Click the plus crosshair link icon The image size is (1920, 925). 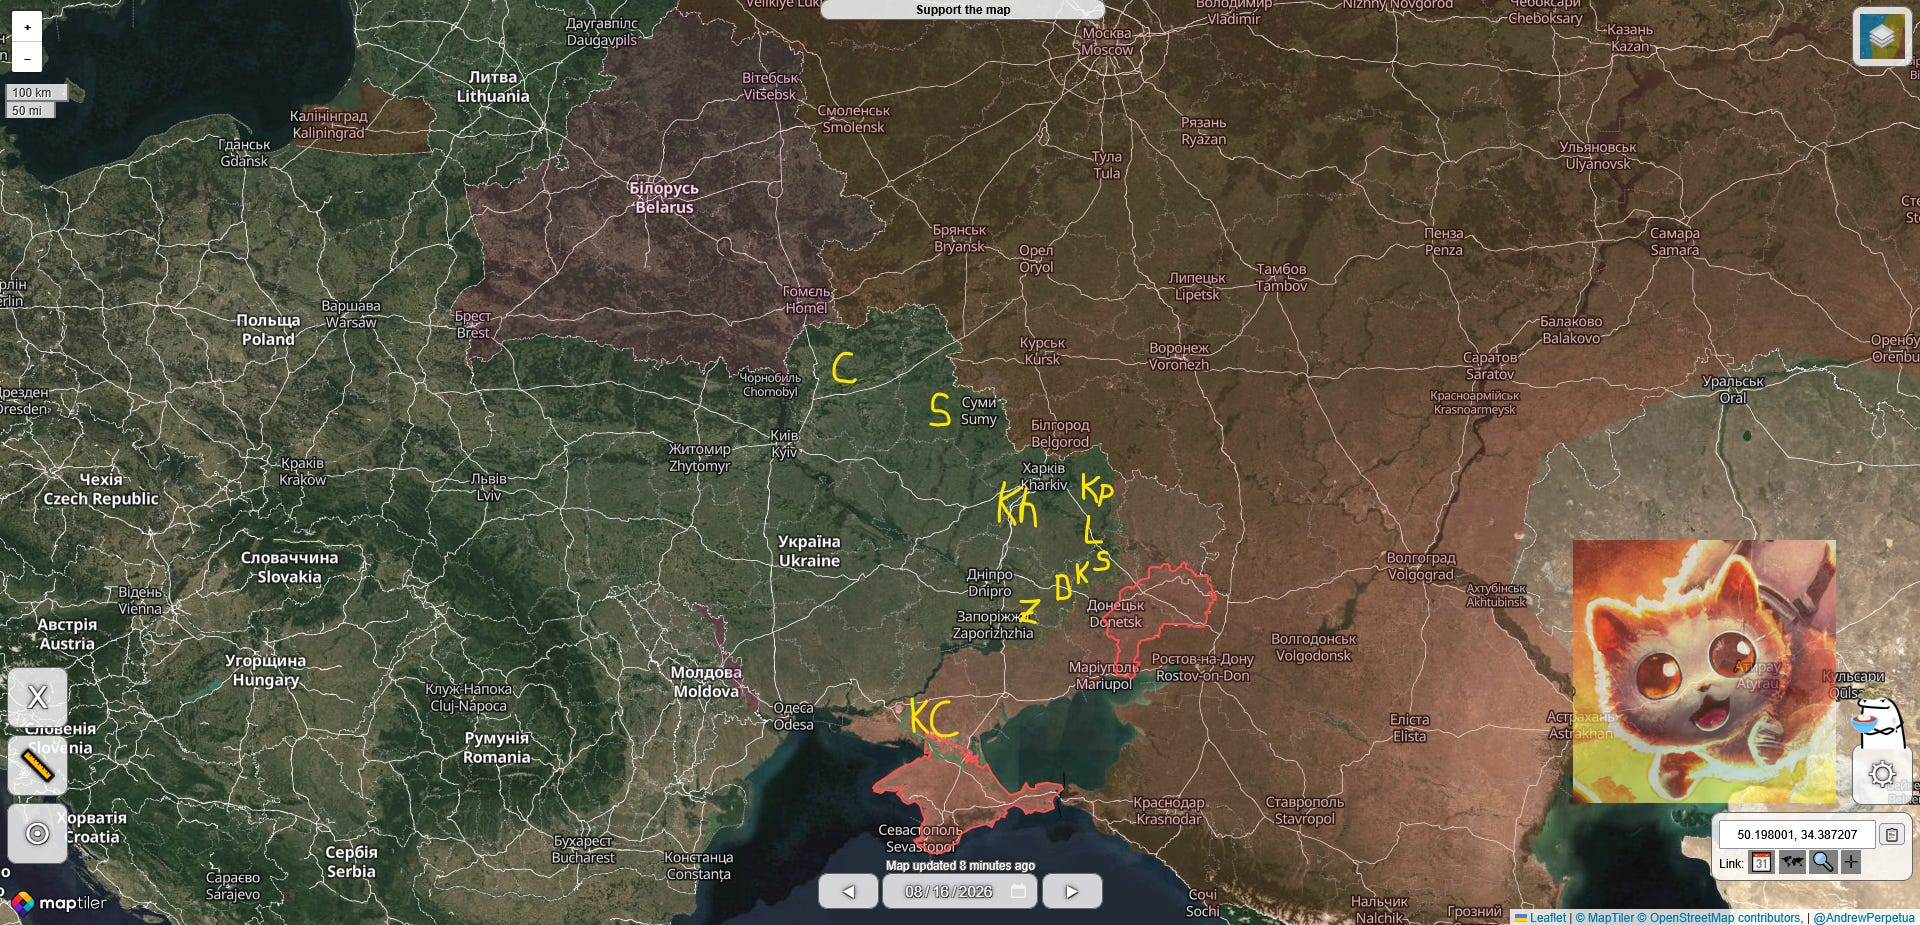(x=1851, y=862)
